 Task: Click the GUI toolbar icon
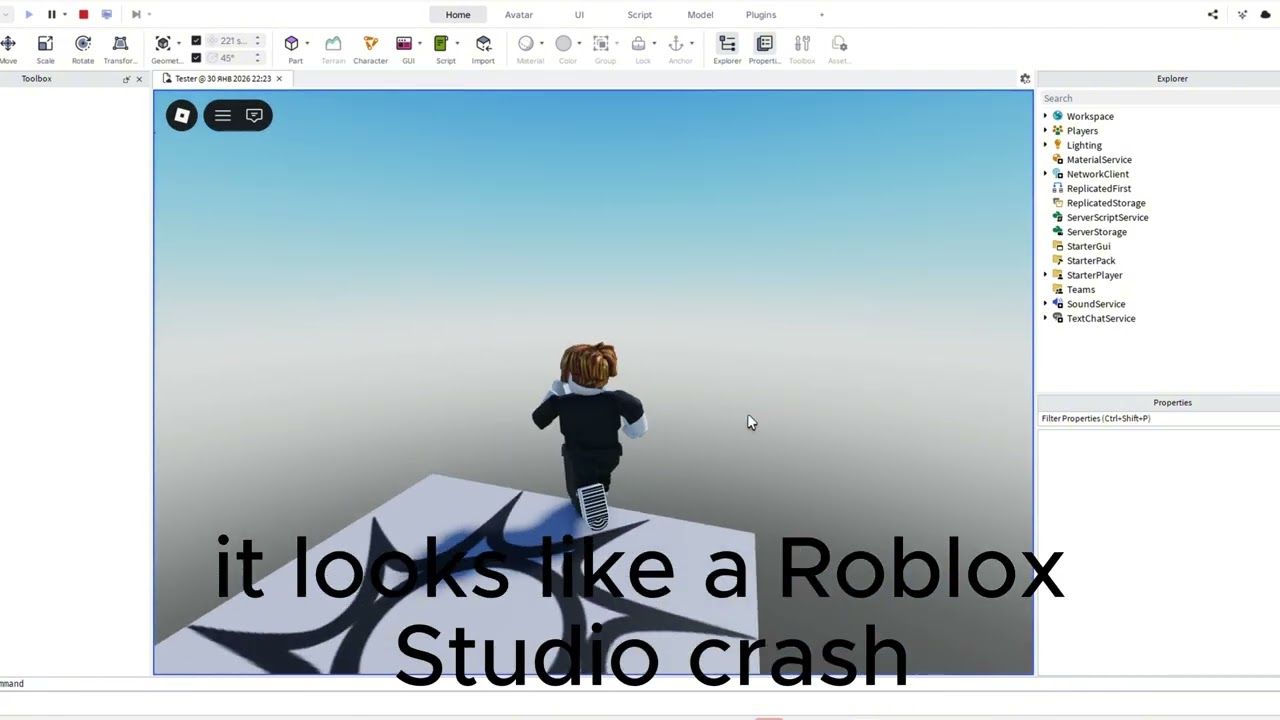coord(404,44)
